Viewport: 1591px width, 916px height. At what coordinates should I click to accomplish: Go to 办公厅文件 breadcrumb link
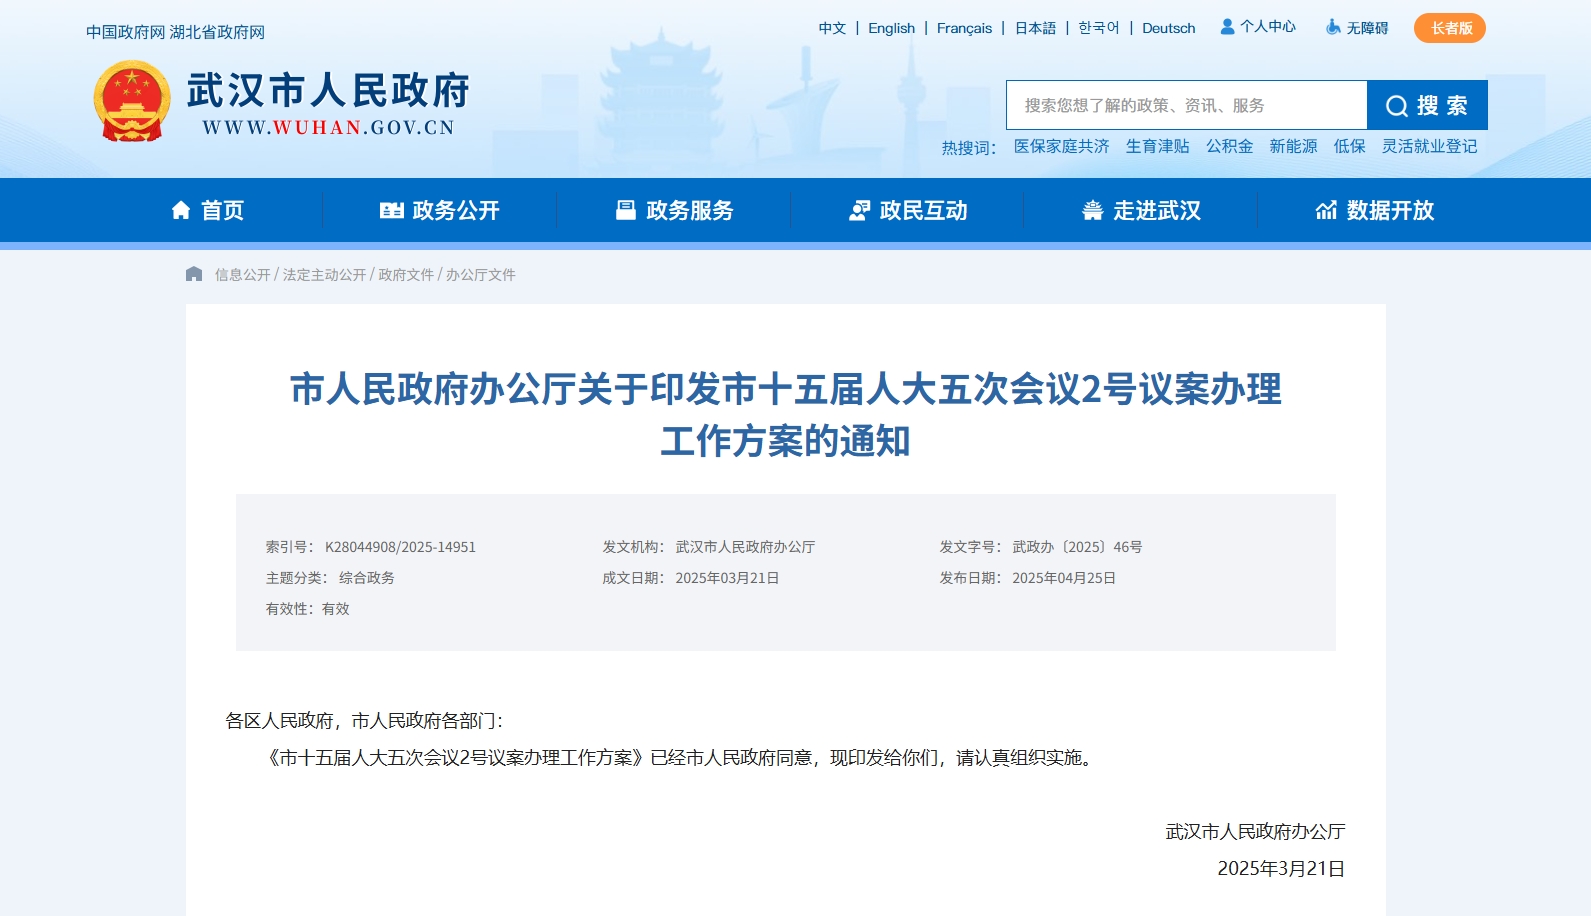tap(480, 275)
